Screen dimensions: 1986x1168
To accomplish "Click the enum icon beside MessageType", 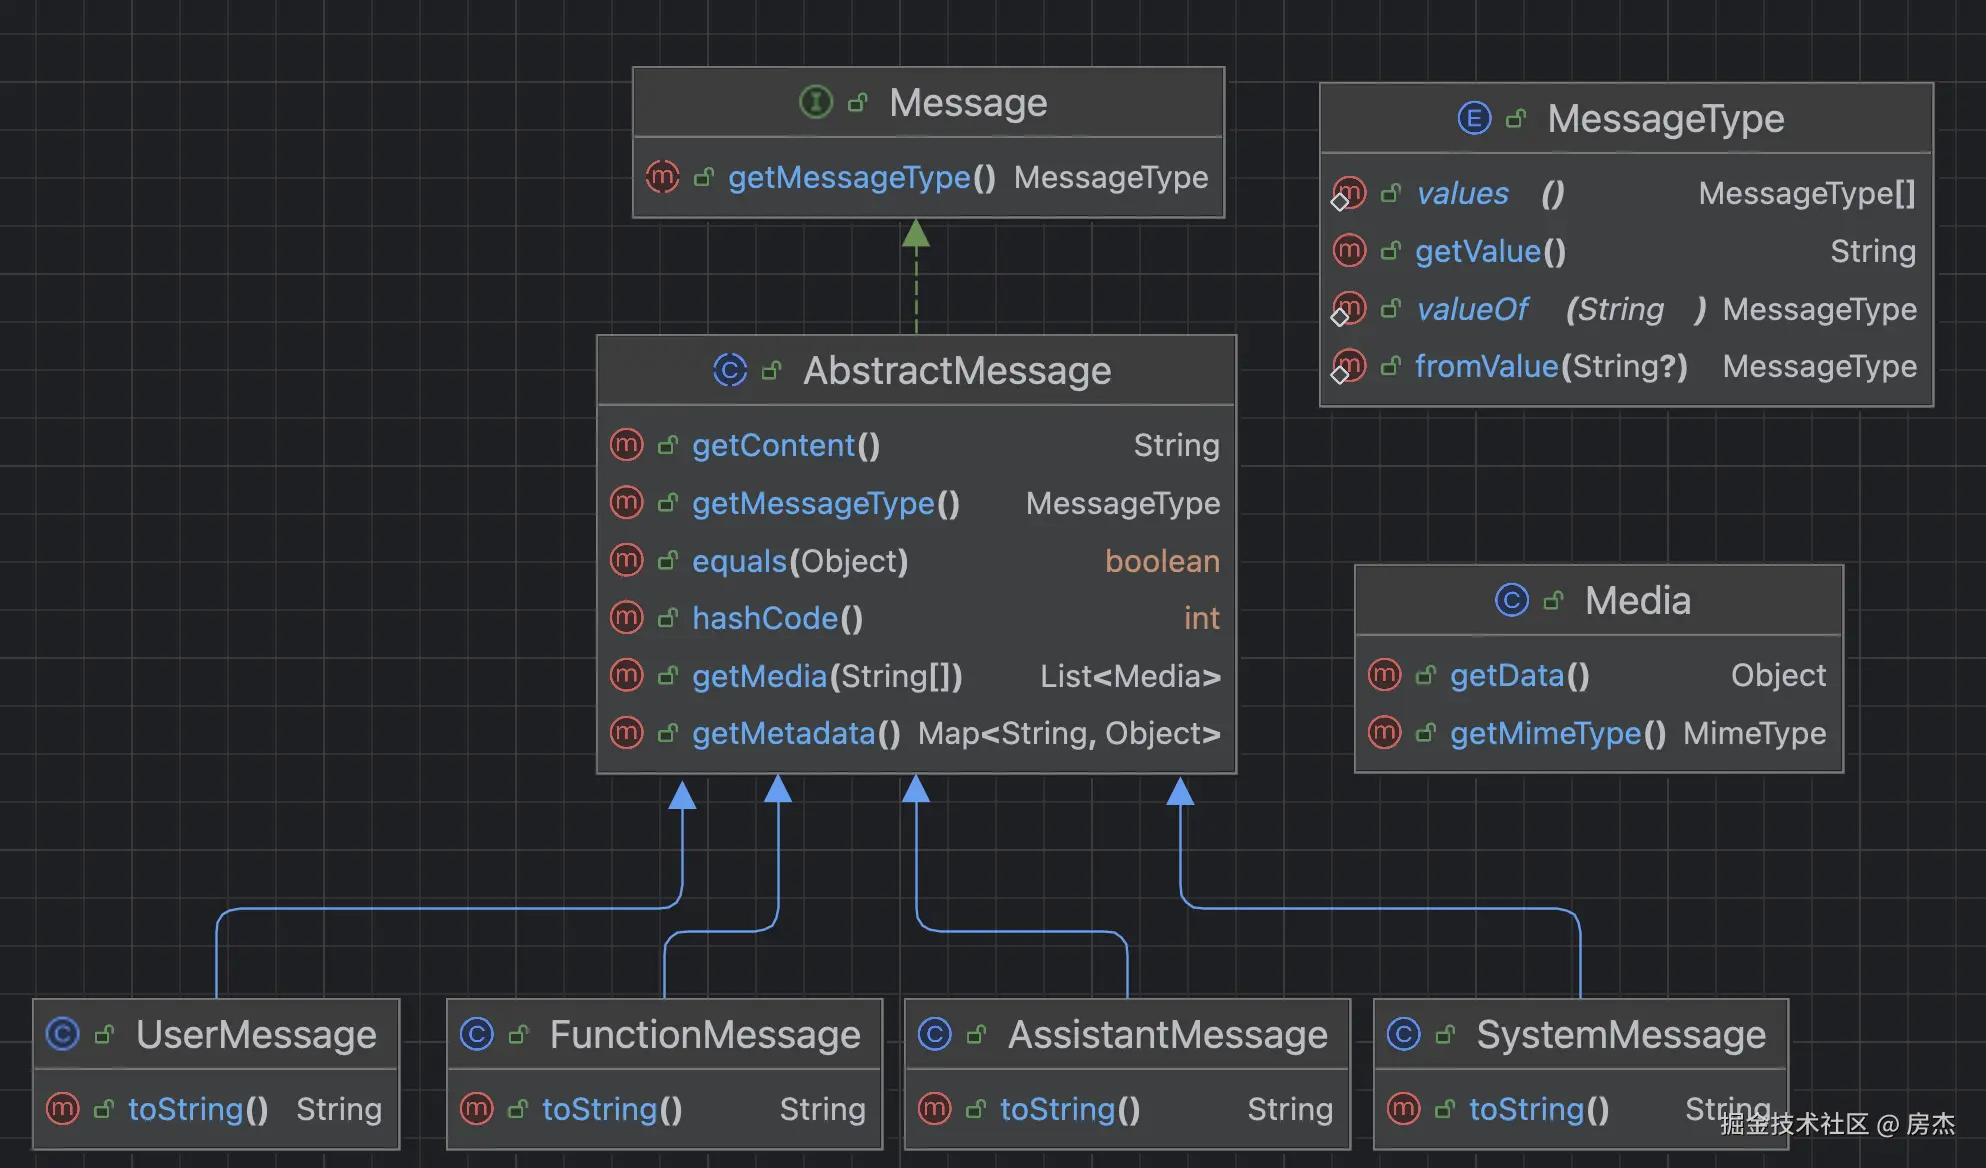I will [x=1473, y=118].
